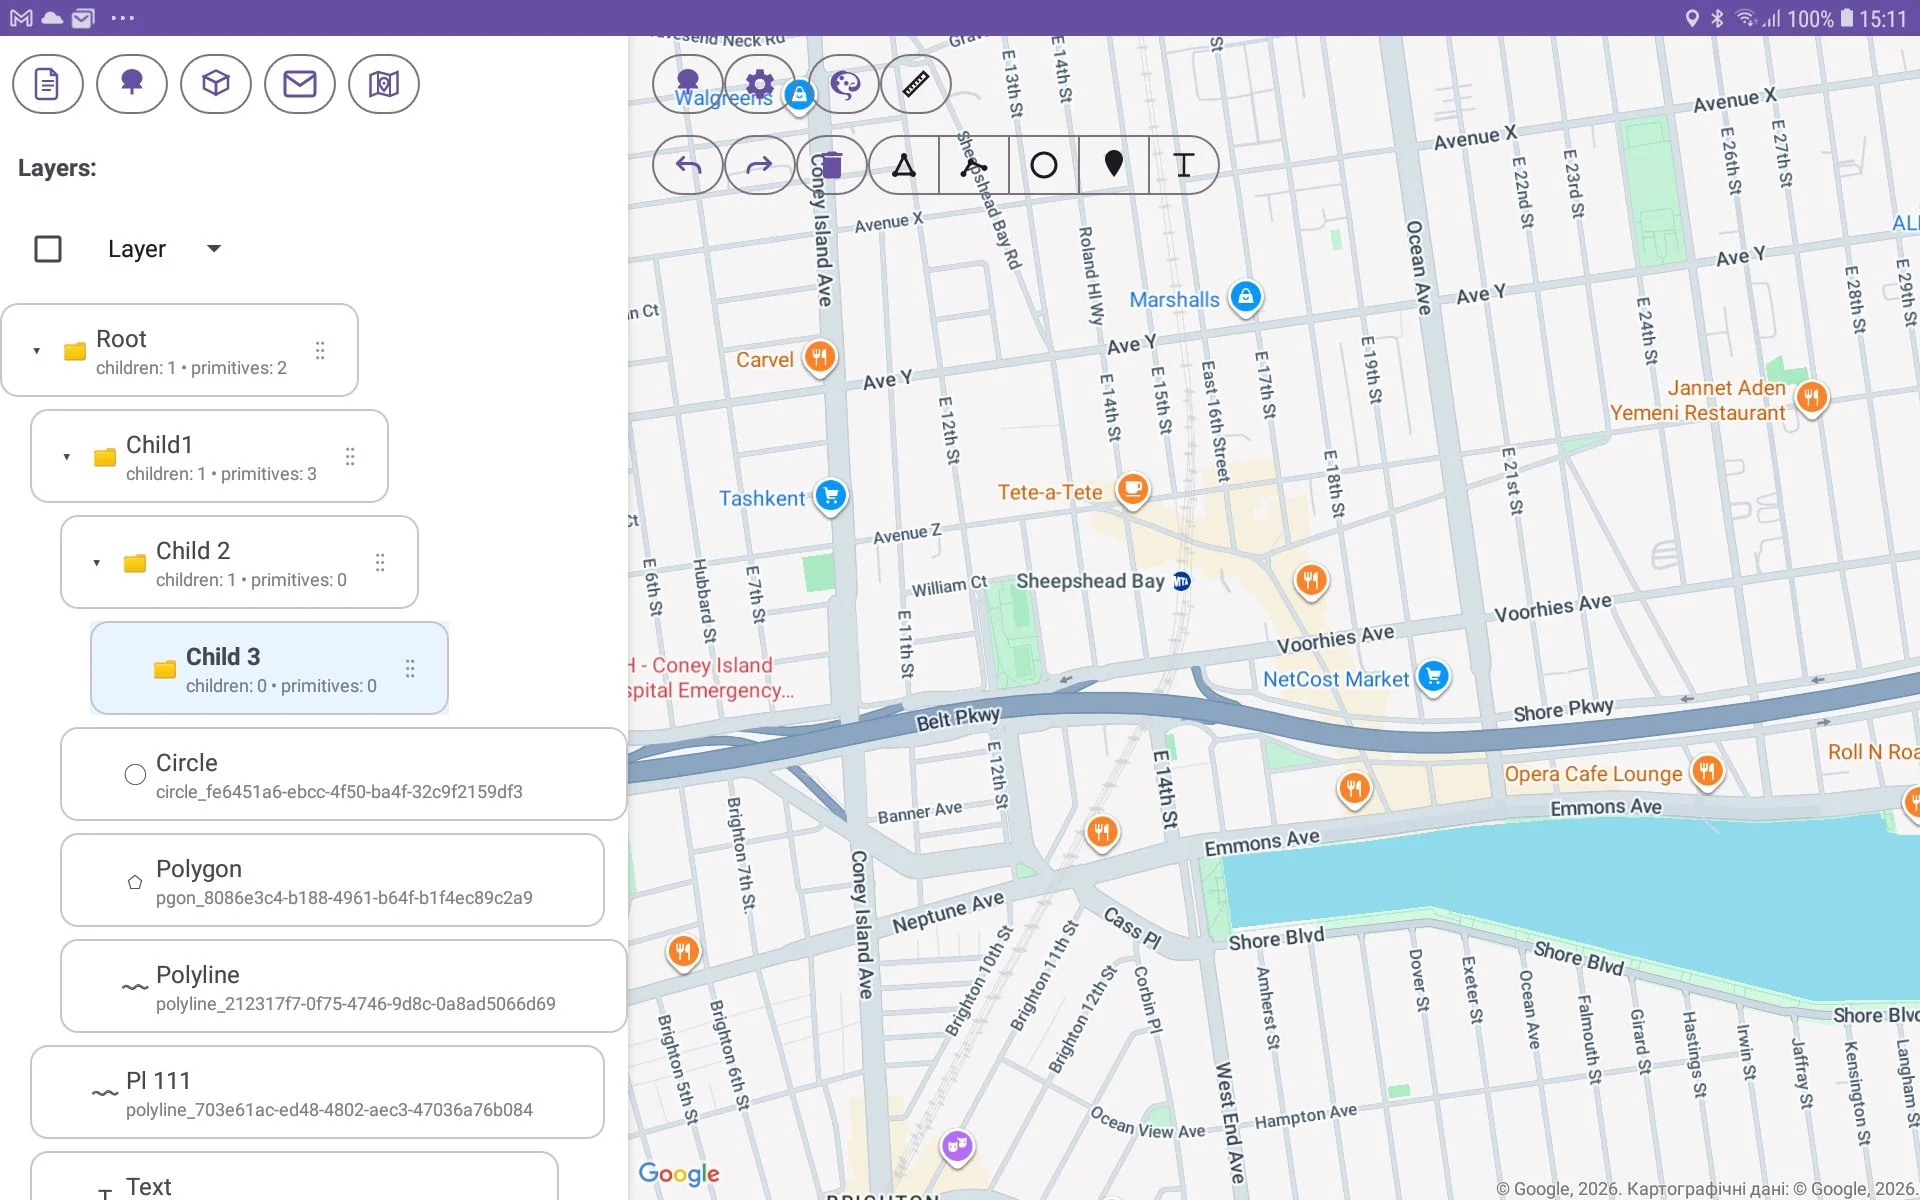Click the polyline_703e61ac identifier text

[x=329, y=1110]
